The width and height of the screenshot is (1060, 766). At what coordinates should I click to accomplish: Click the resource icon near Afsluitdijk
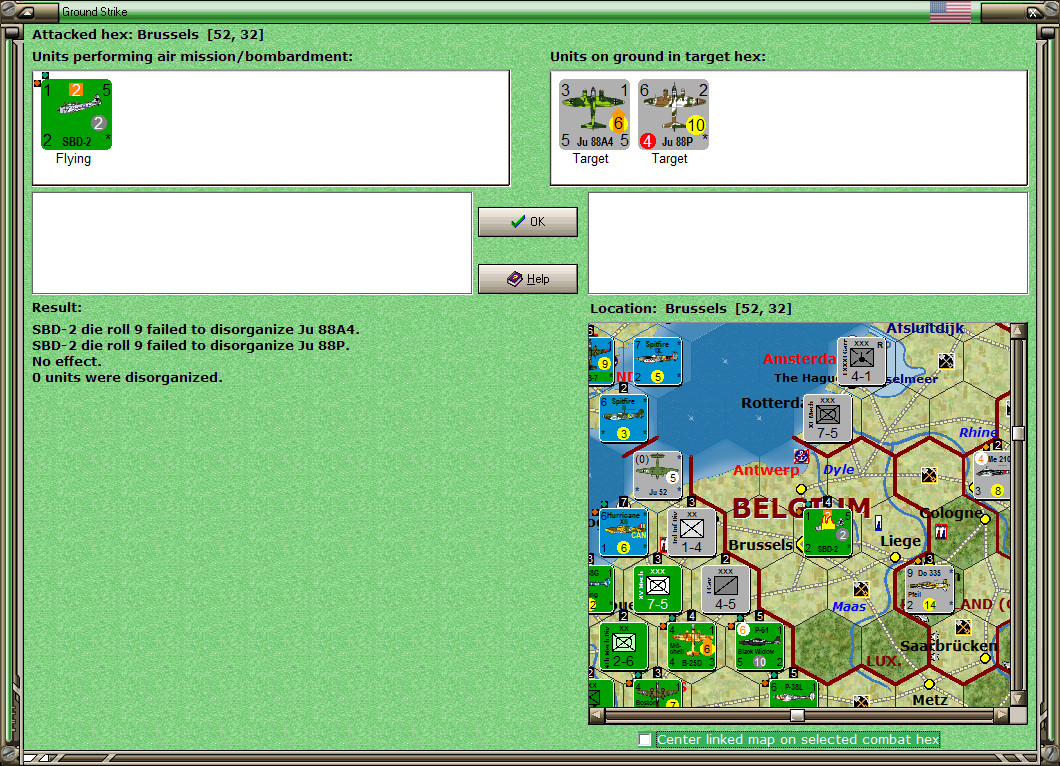(946, 361)
